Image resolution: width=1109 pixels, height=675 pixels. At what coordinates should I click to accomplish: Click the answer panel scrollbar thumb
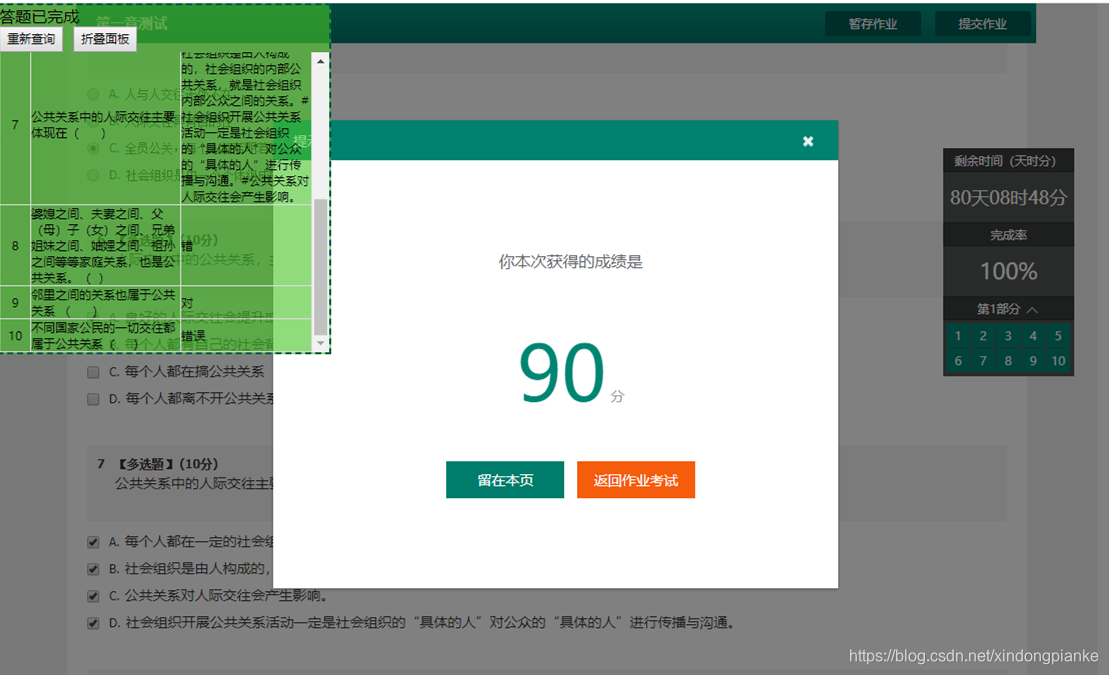[x=320, y=267]
